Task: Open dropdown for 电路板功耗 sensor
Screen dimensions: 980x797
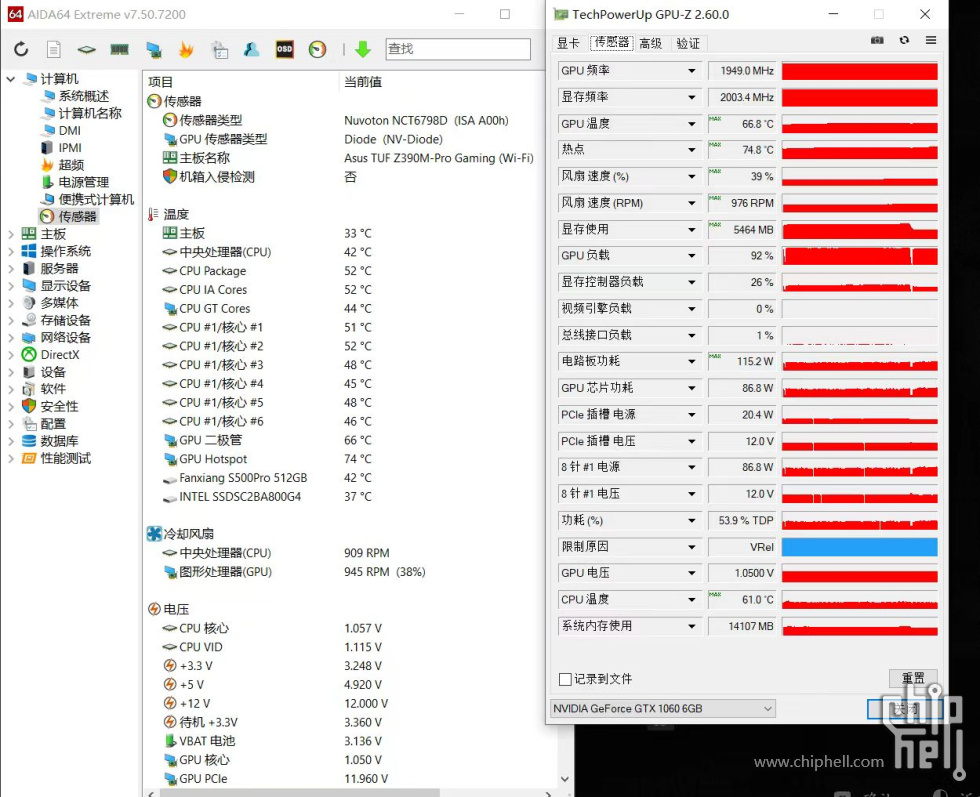Action: pos(691,361)
